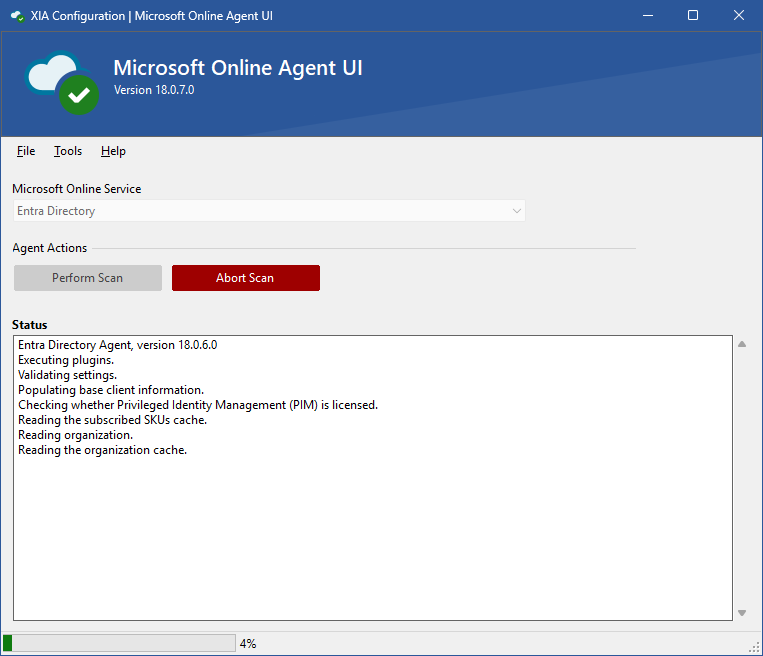Click the 4% progress label
The image size is (763, 656).
point(248,644)
